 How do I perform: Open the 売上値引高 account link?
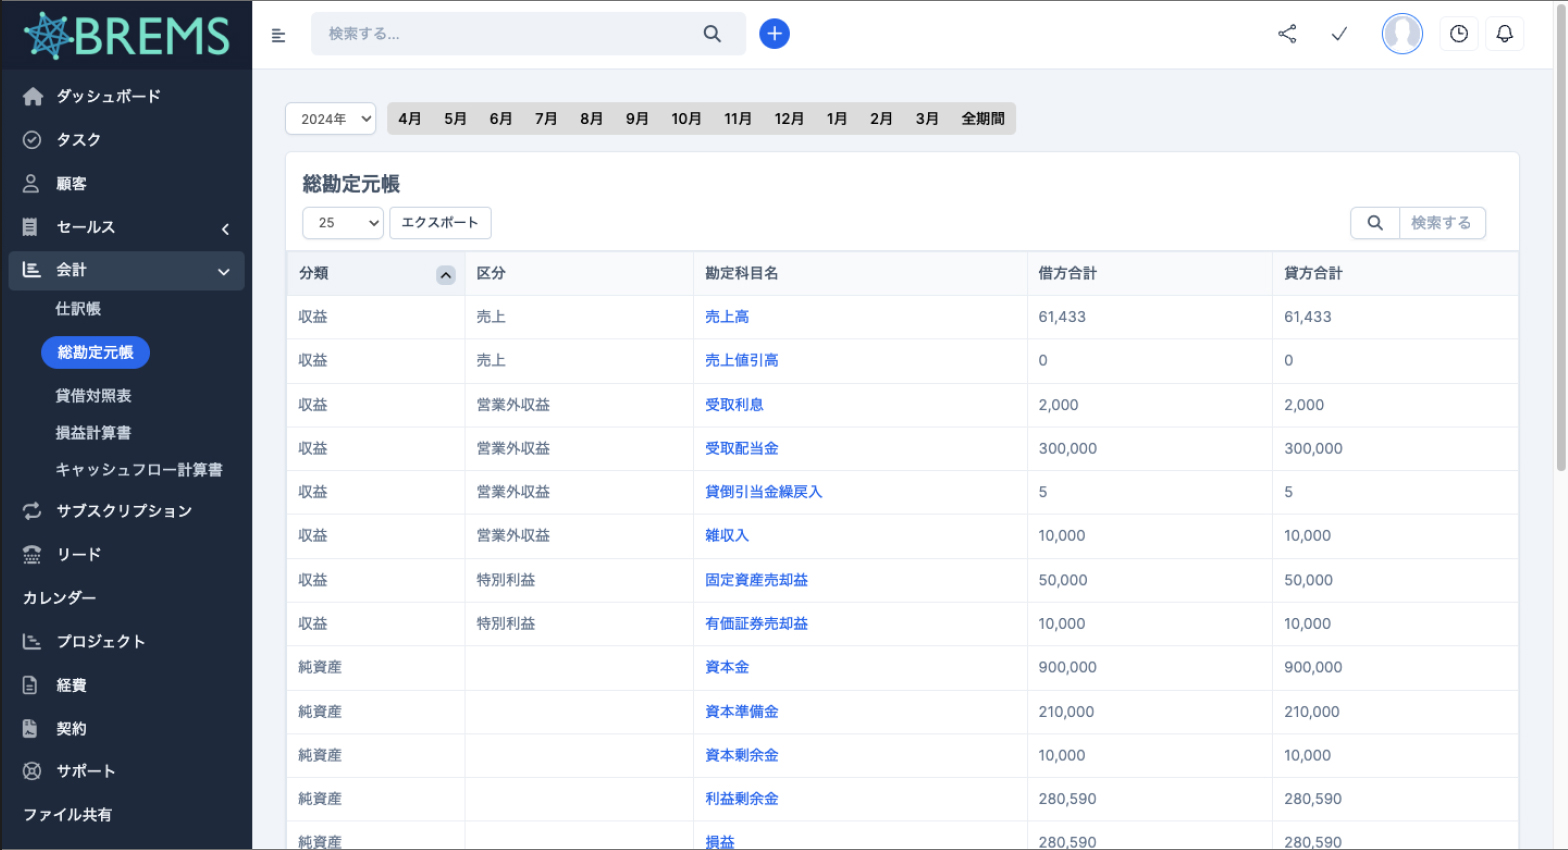point(742,360)
